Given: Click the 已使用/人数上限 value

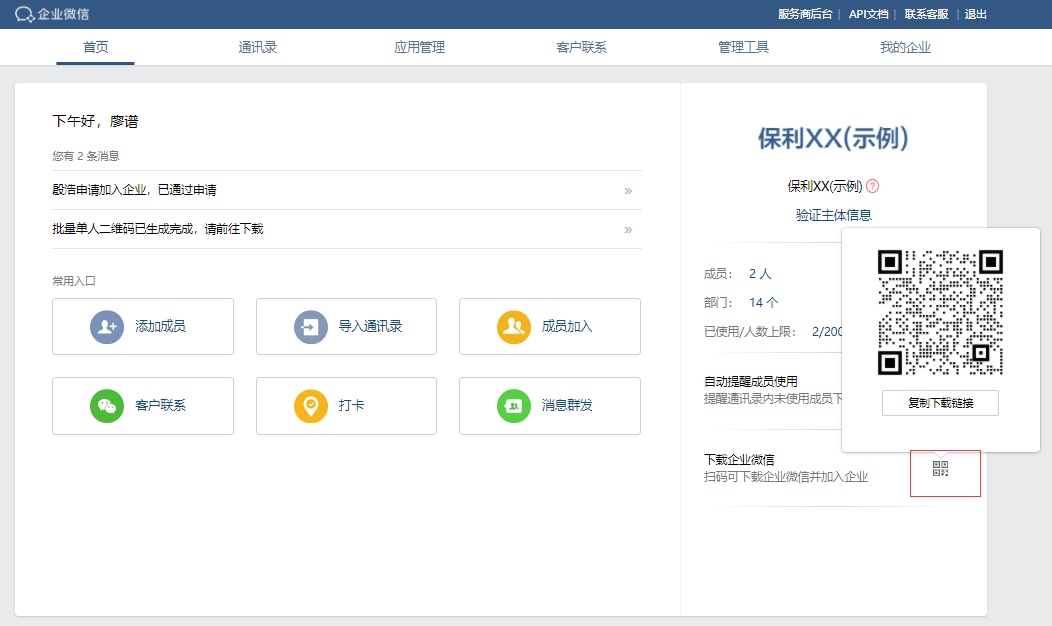Looking at the screenshot, I should click(827, 331).
